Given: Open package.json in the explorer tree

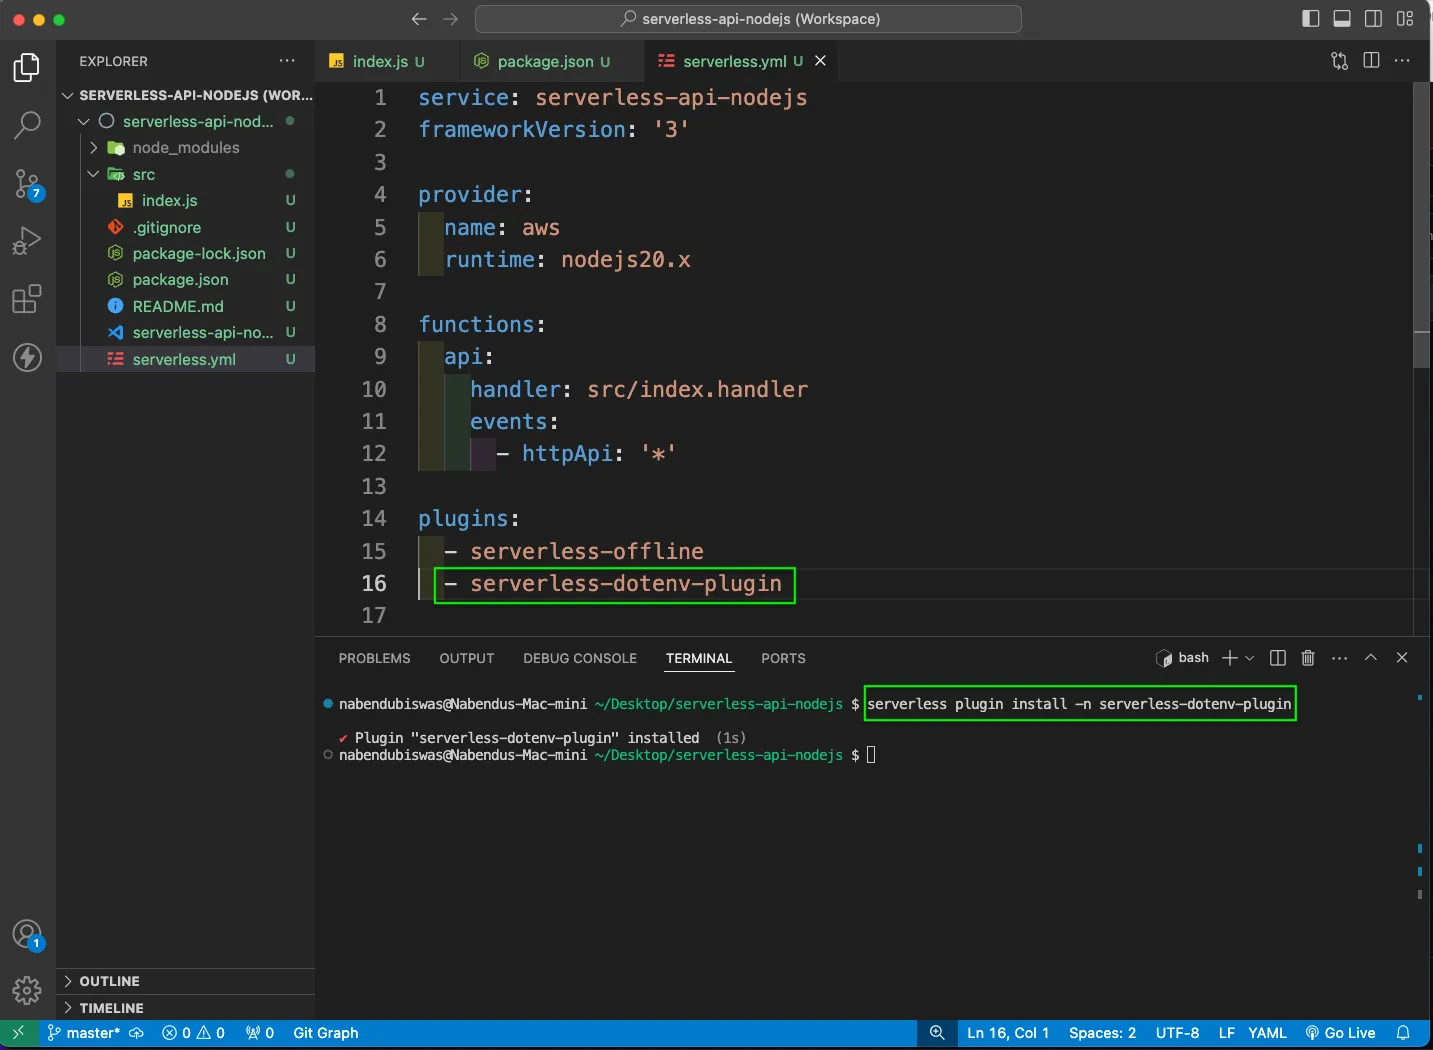Looking at the screenshot, I should point(186,279).
